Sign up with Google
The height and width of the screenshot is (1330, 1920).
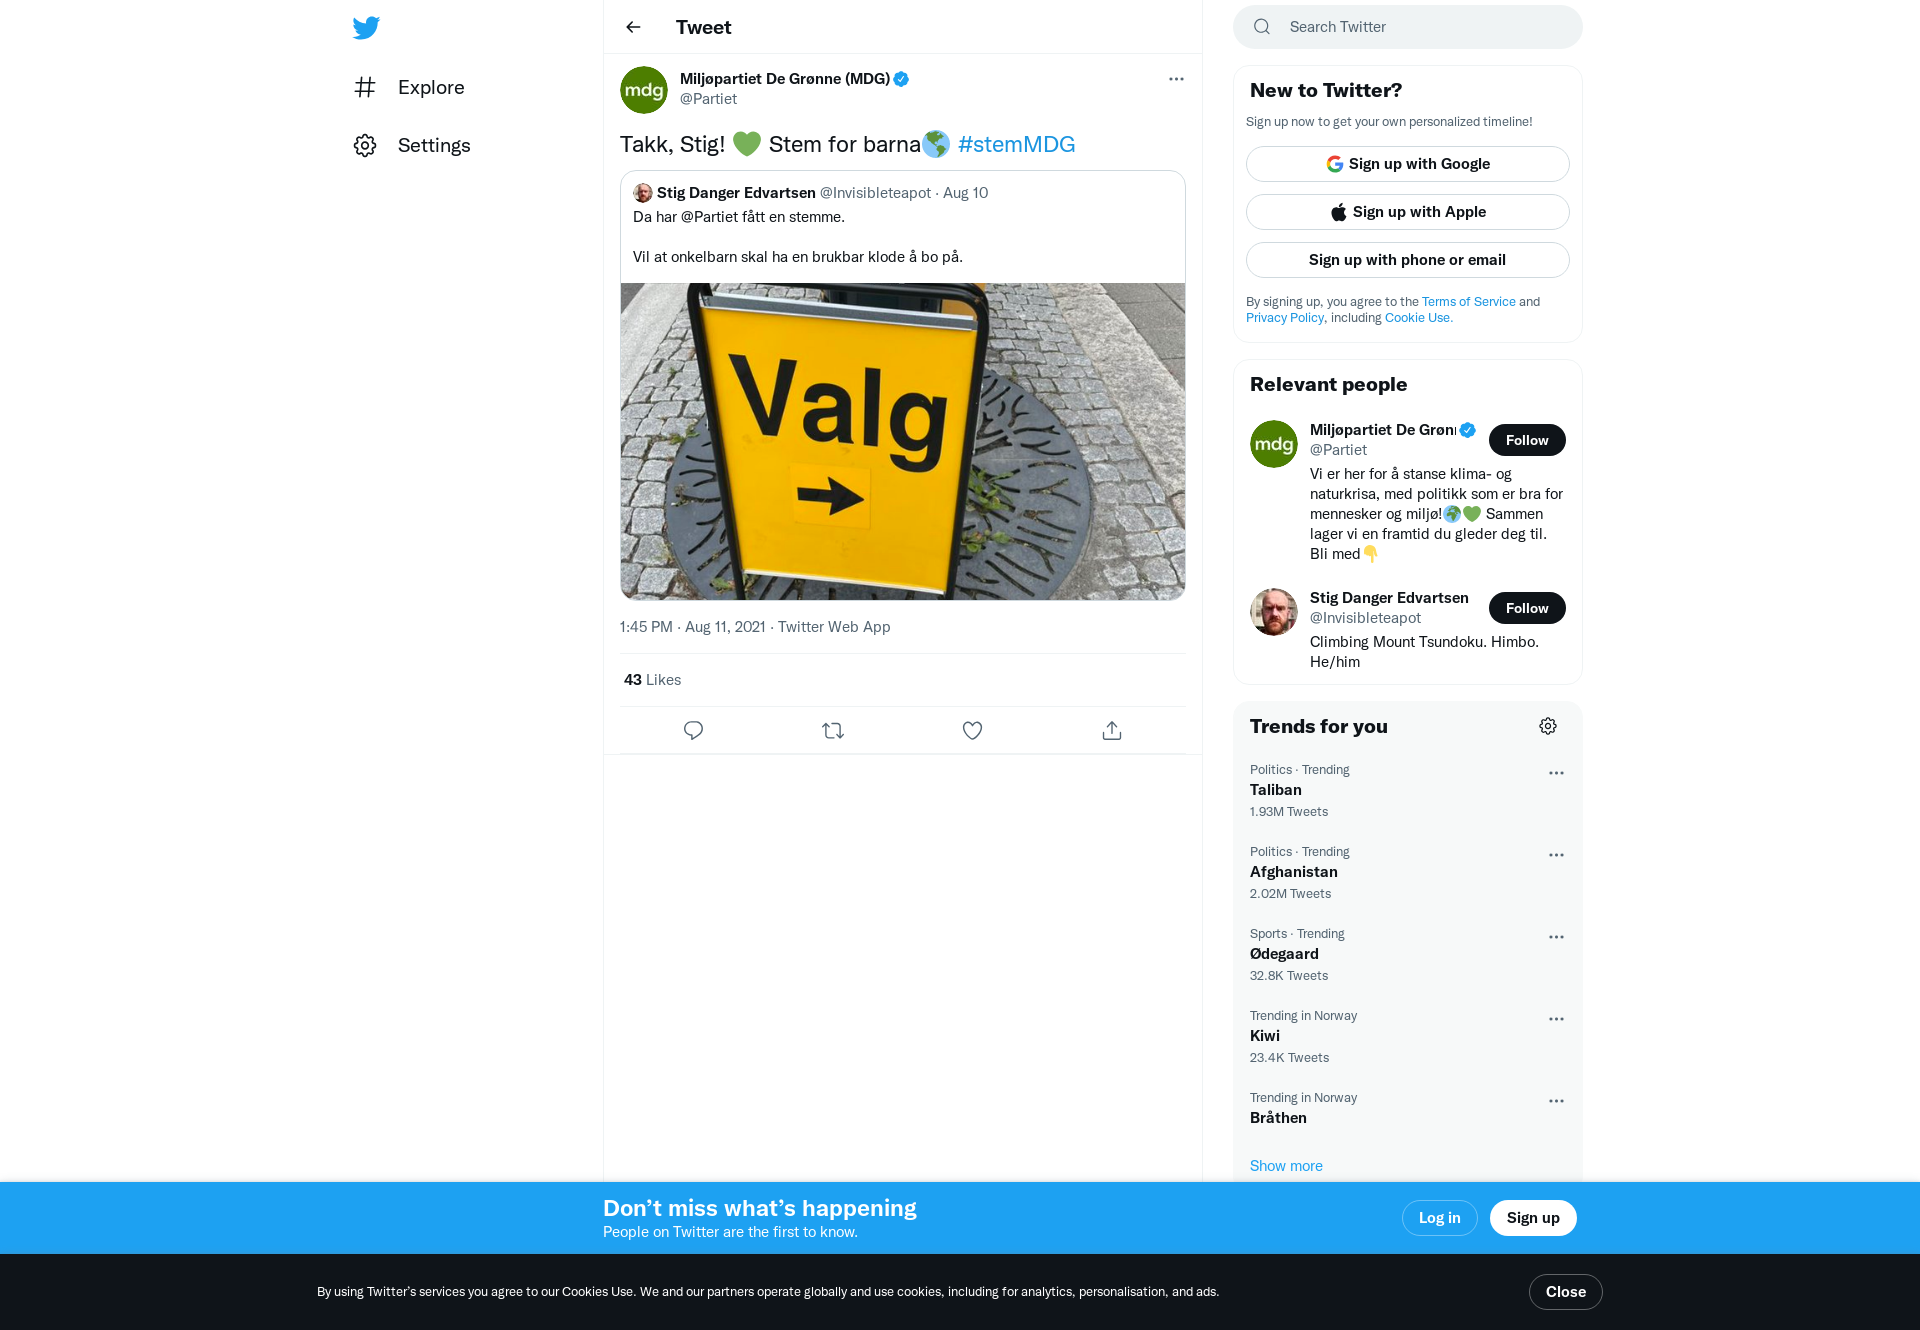1408,164
